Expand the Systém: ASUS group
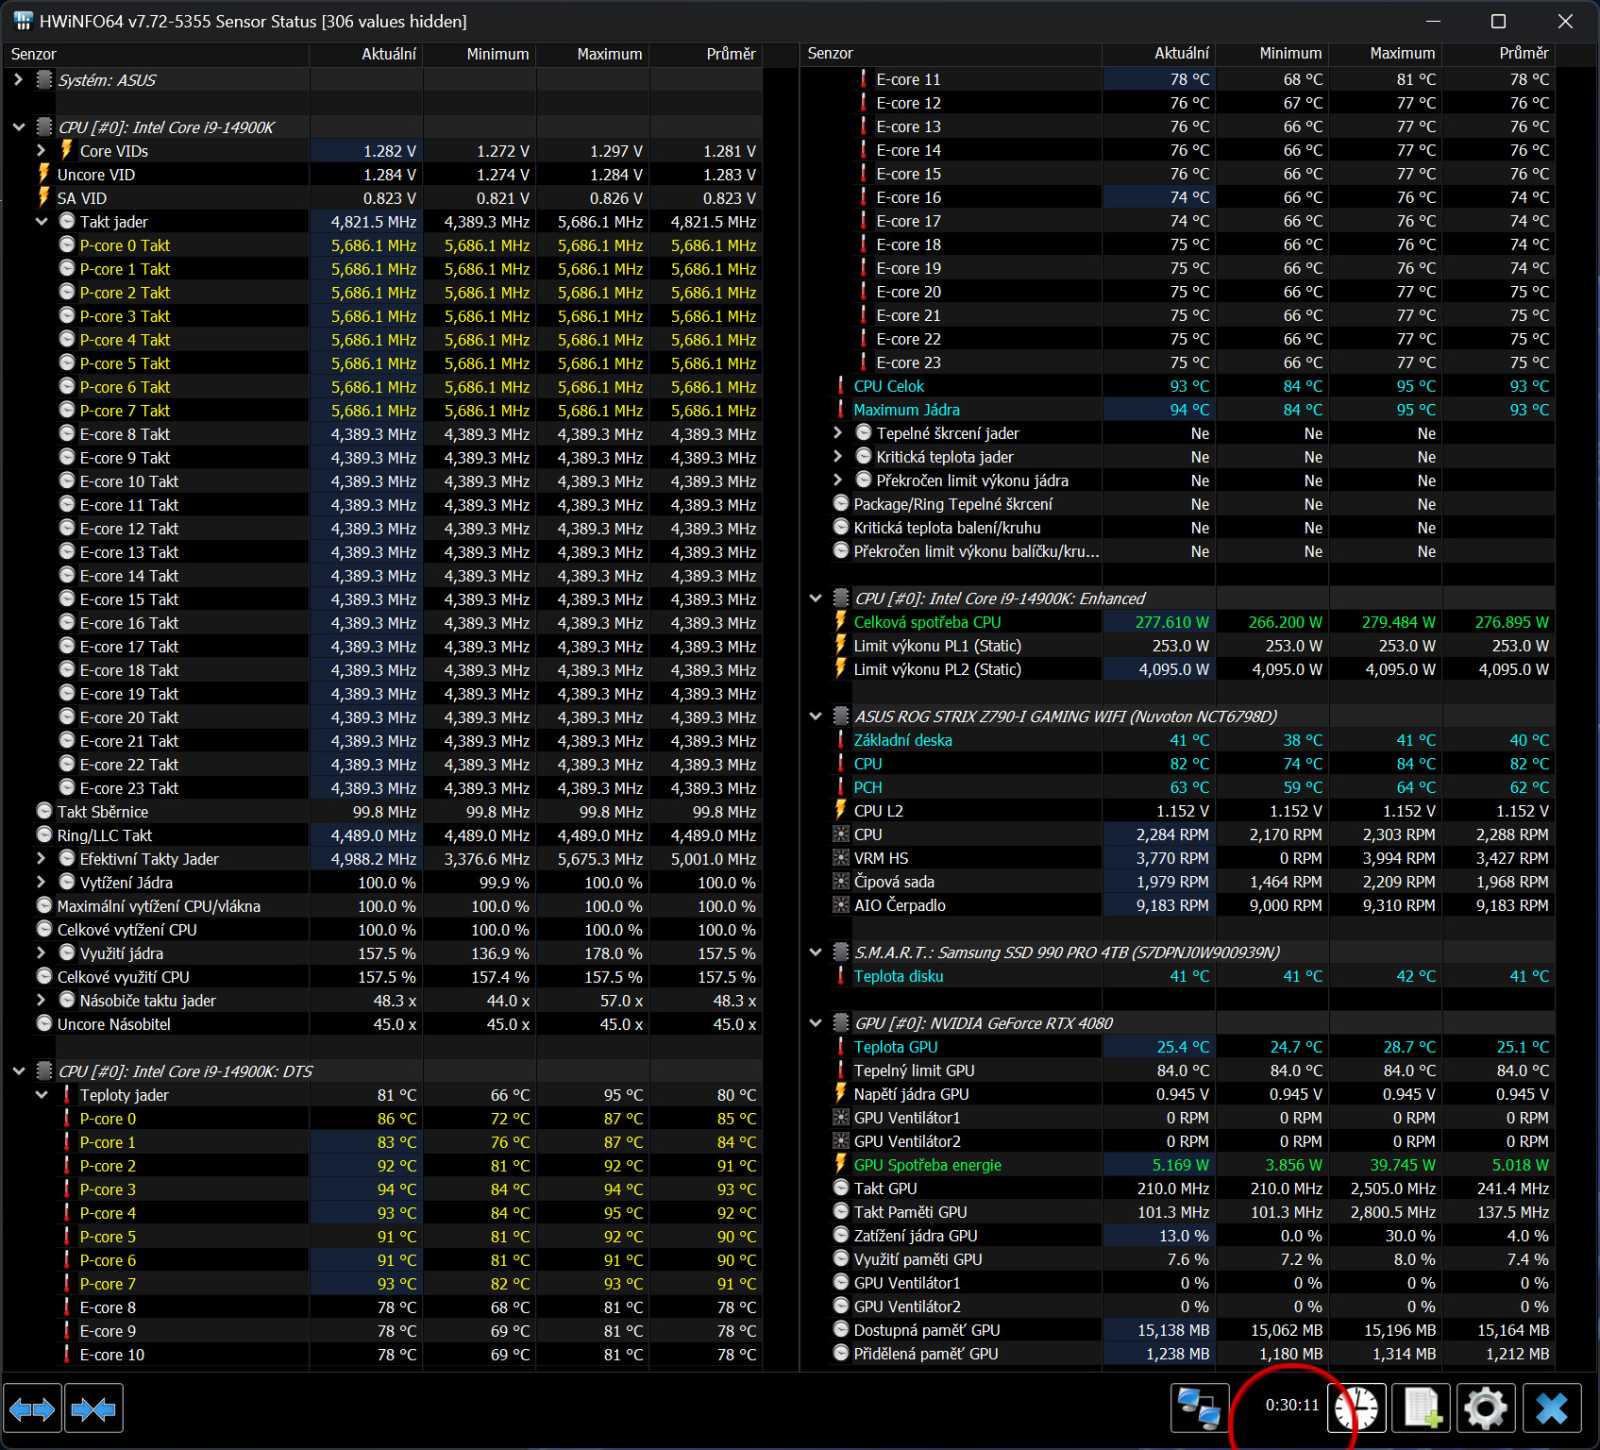The width and height of the screenshot is (1600, 1450). [x=19, y=80]
